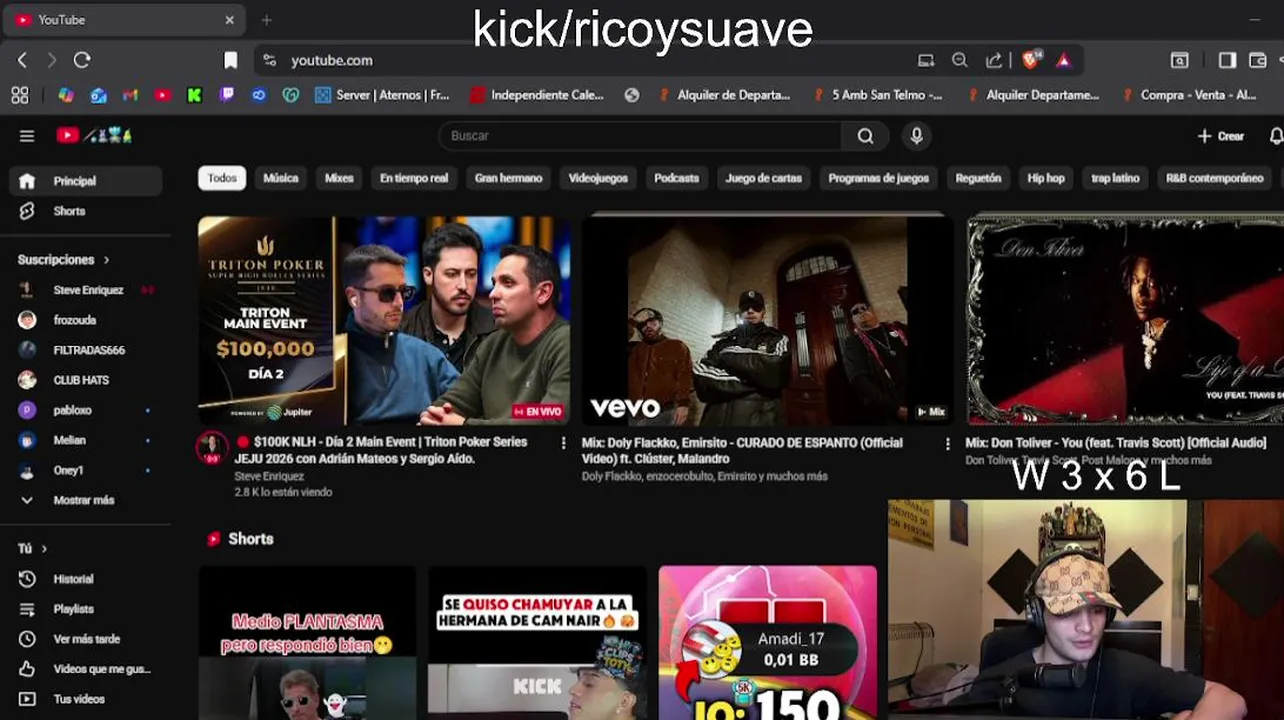Toggle the browser sidebar panel icon
1284x720 pixels.
pos(1227,60)
